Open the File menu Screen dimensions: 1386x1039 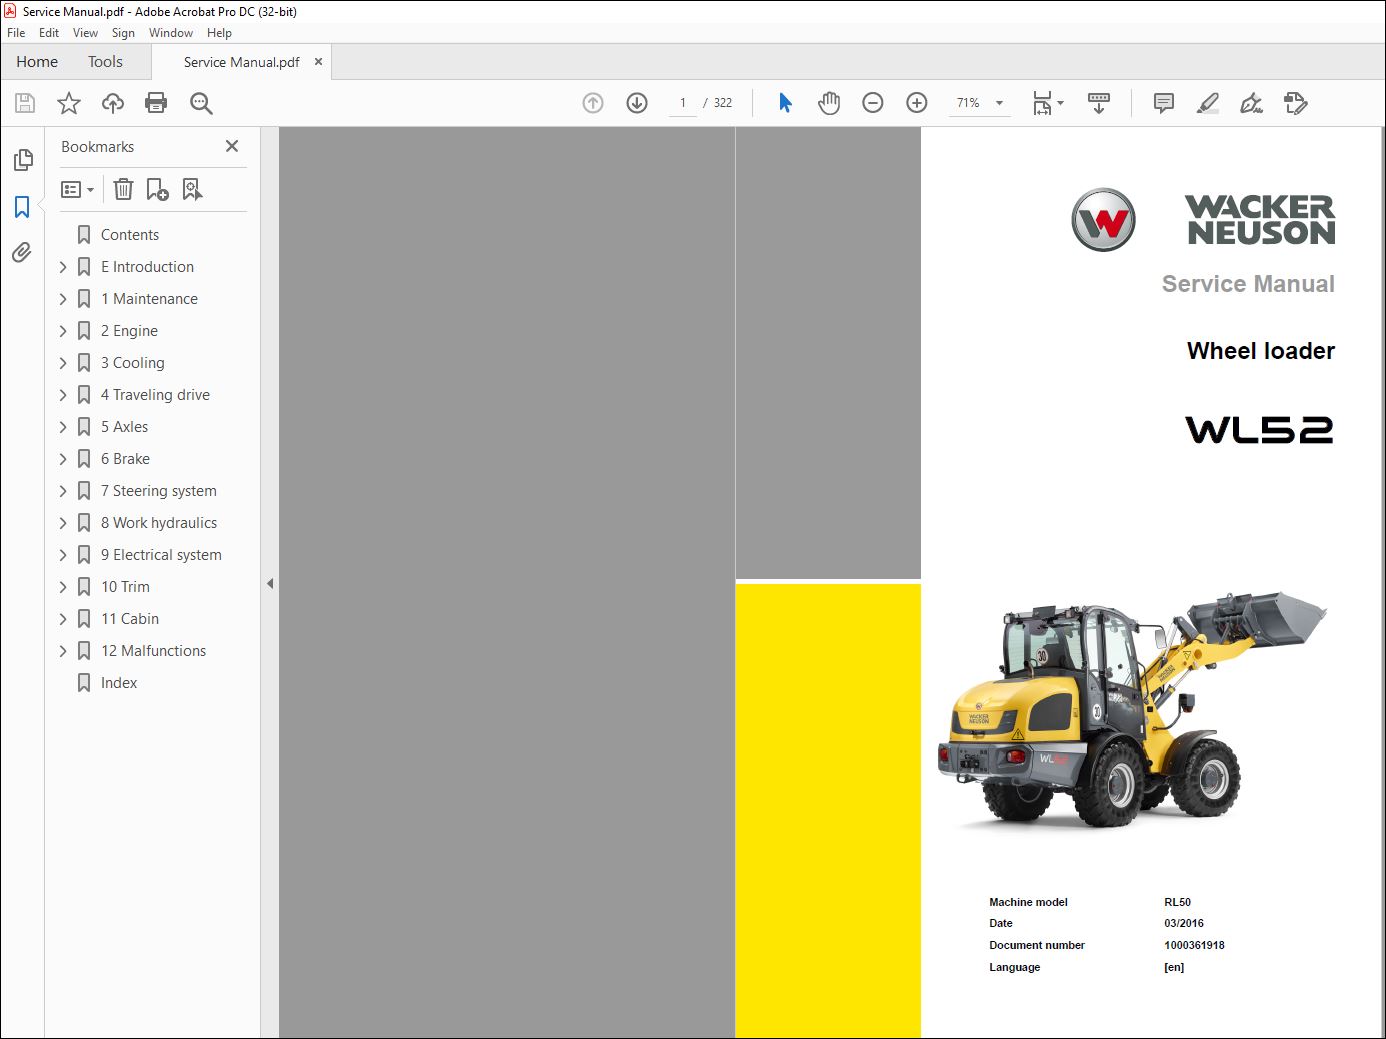pos(16,33)
